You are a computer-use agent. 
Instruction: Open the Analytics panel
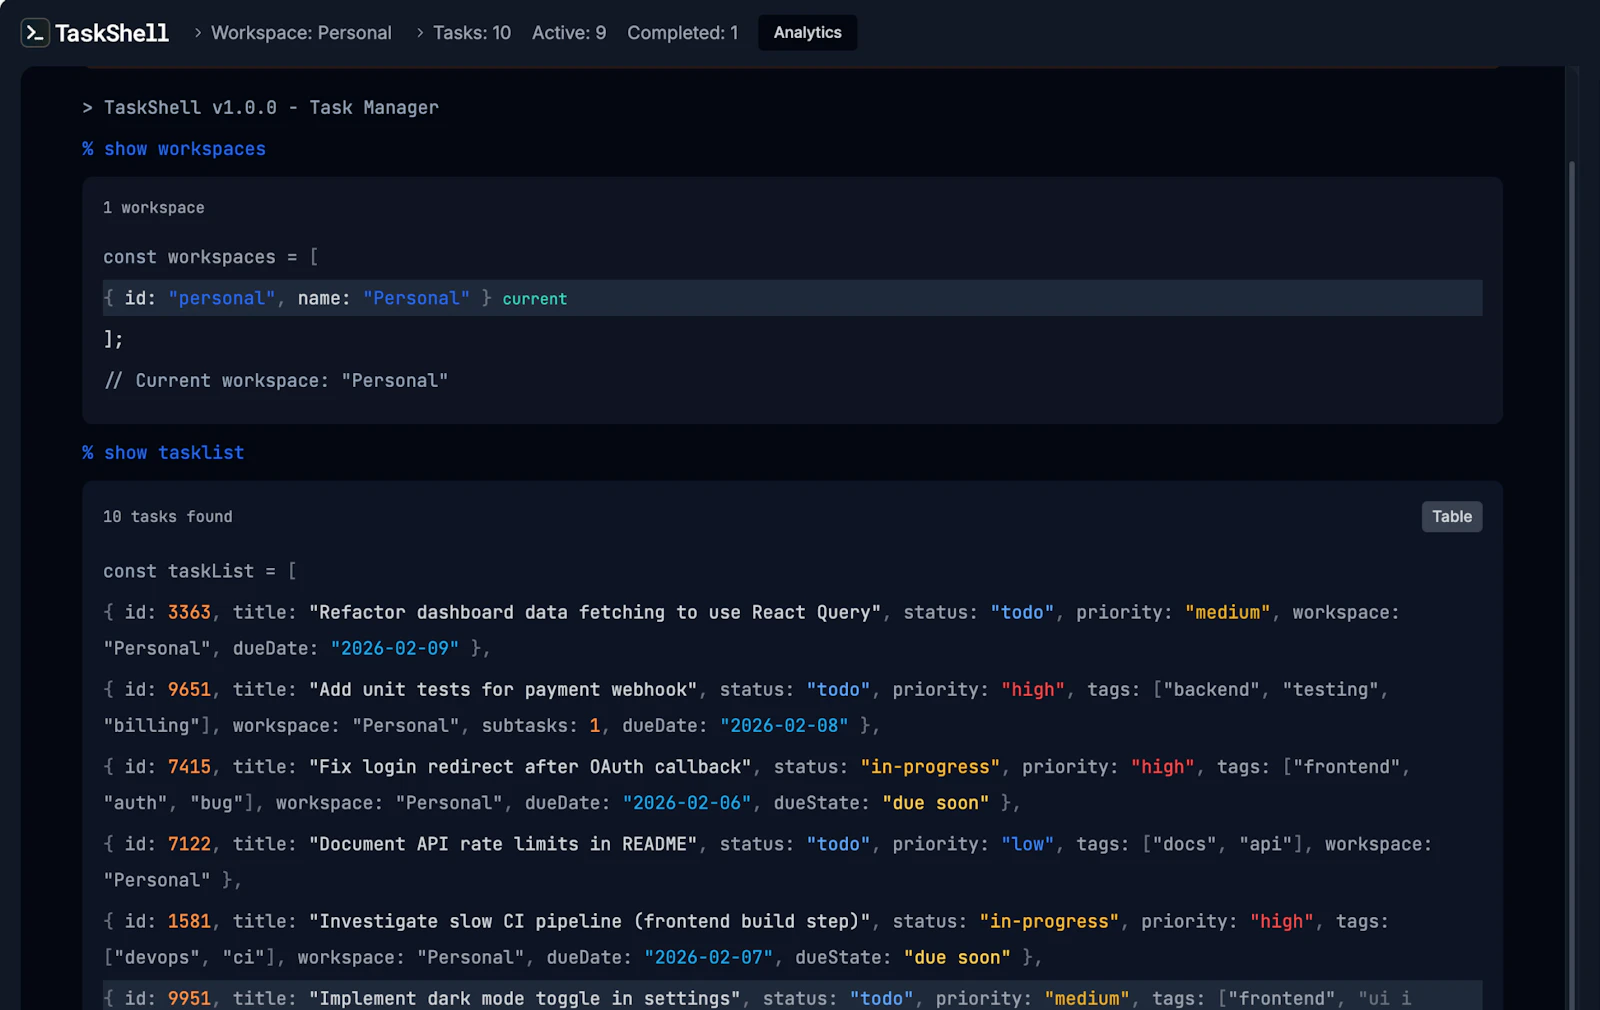click(807, 32)
